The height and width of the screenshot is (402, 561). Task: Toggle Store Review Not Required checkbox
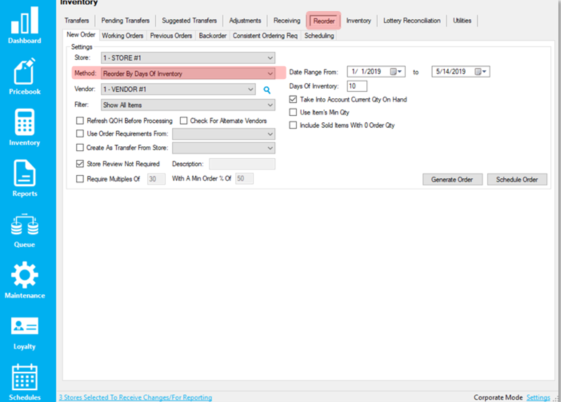80,164
